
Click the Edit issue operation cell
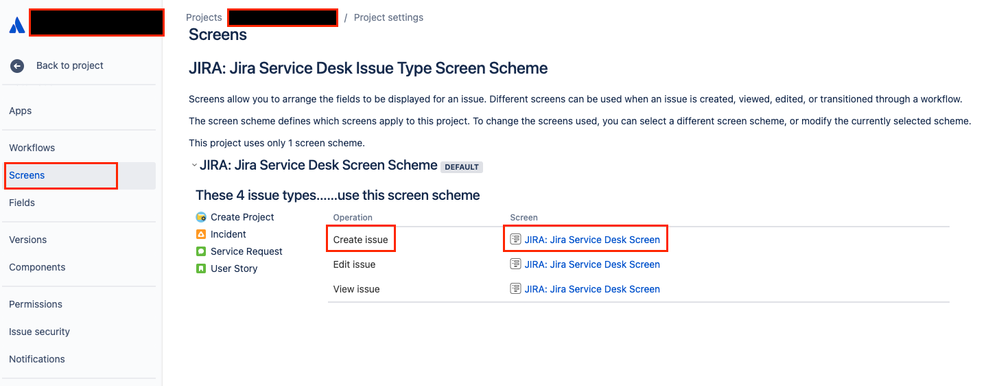[354, 264]
